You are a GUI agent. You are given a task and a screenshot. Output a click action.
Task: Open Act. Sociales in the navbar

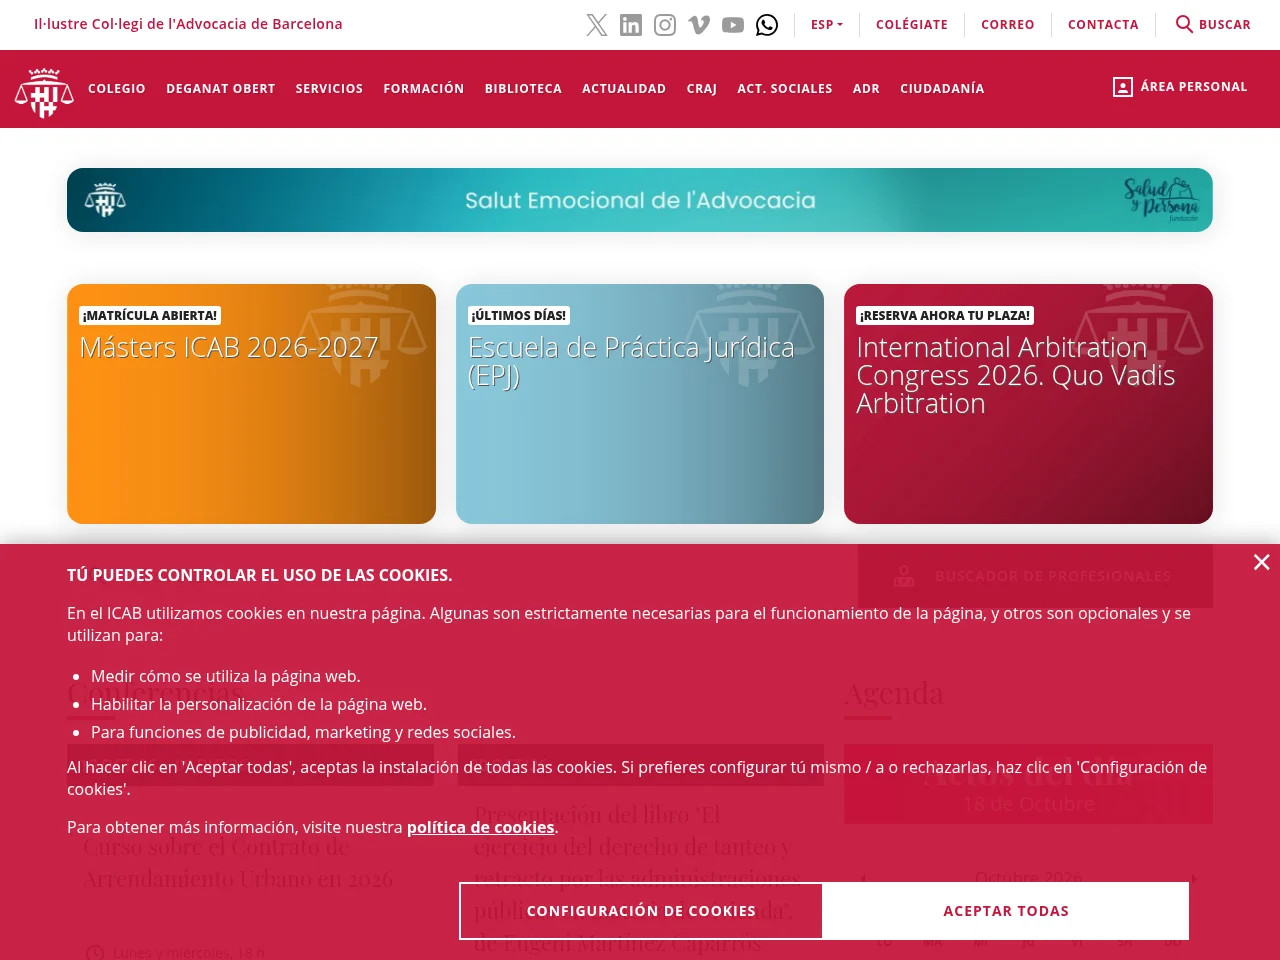click(785, 89)
